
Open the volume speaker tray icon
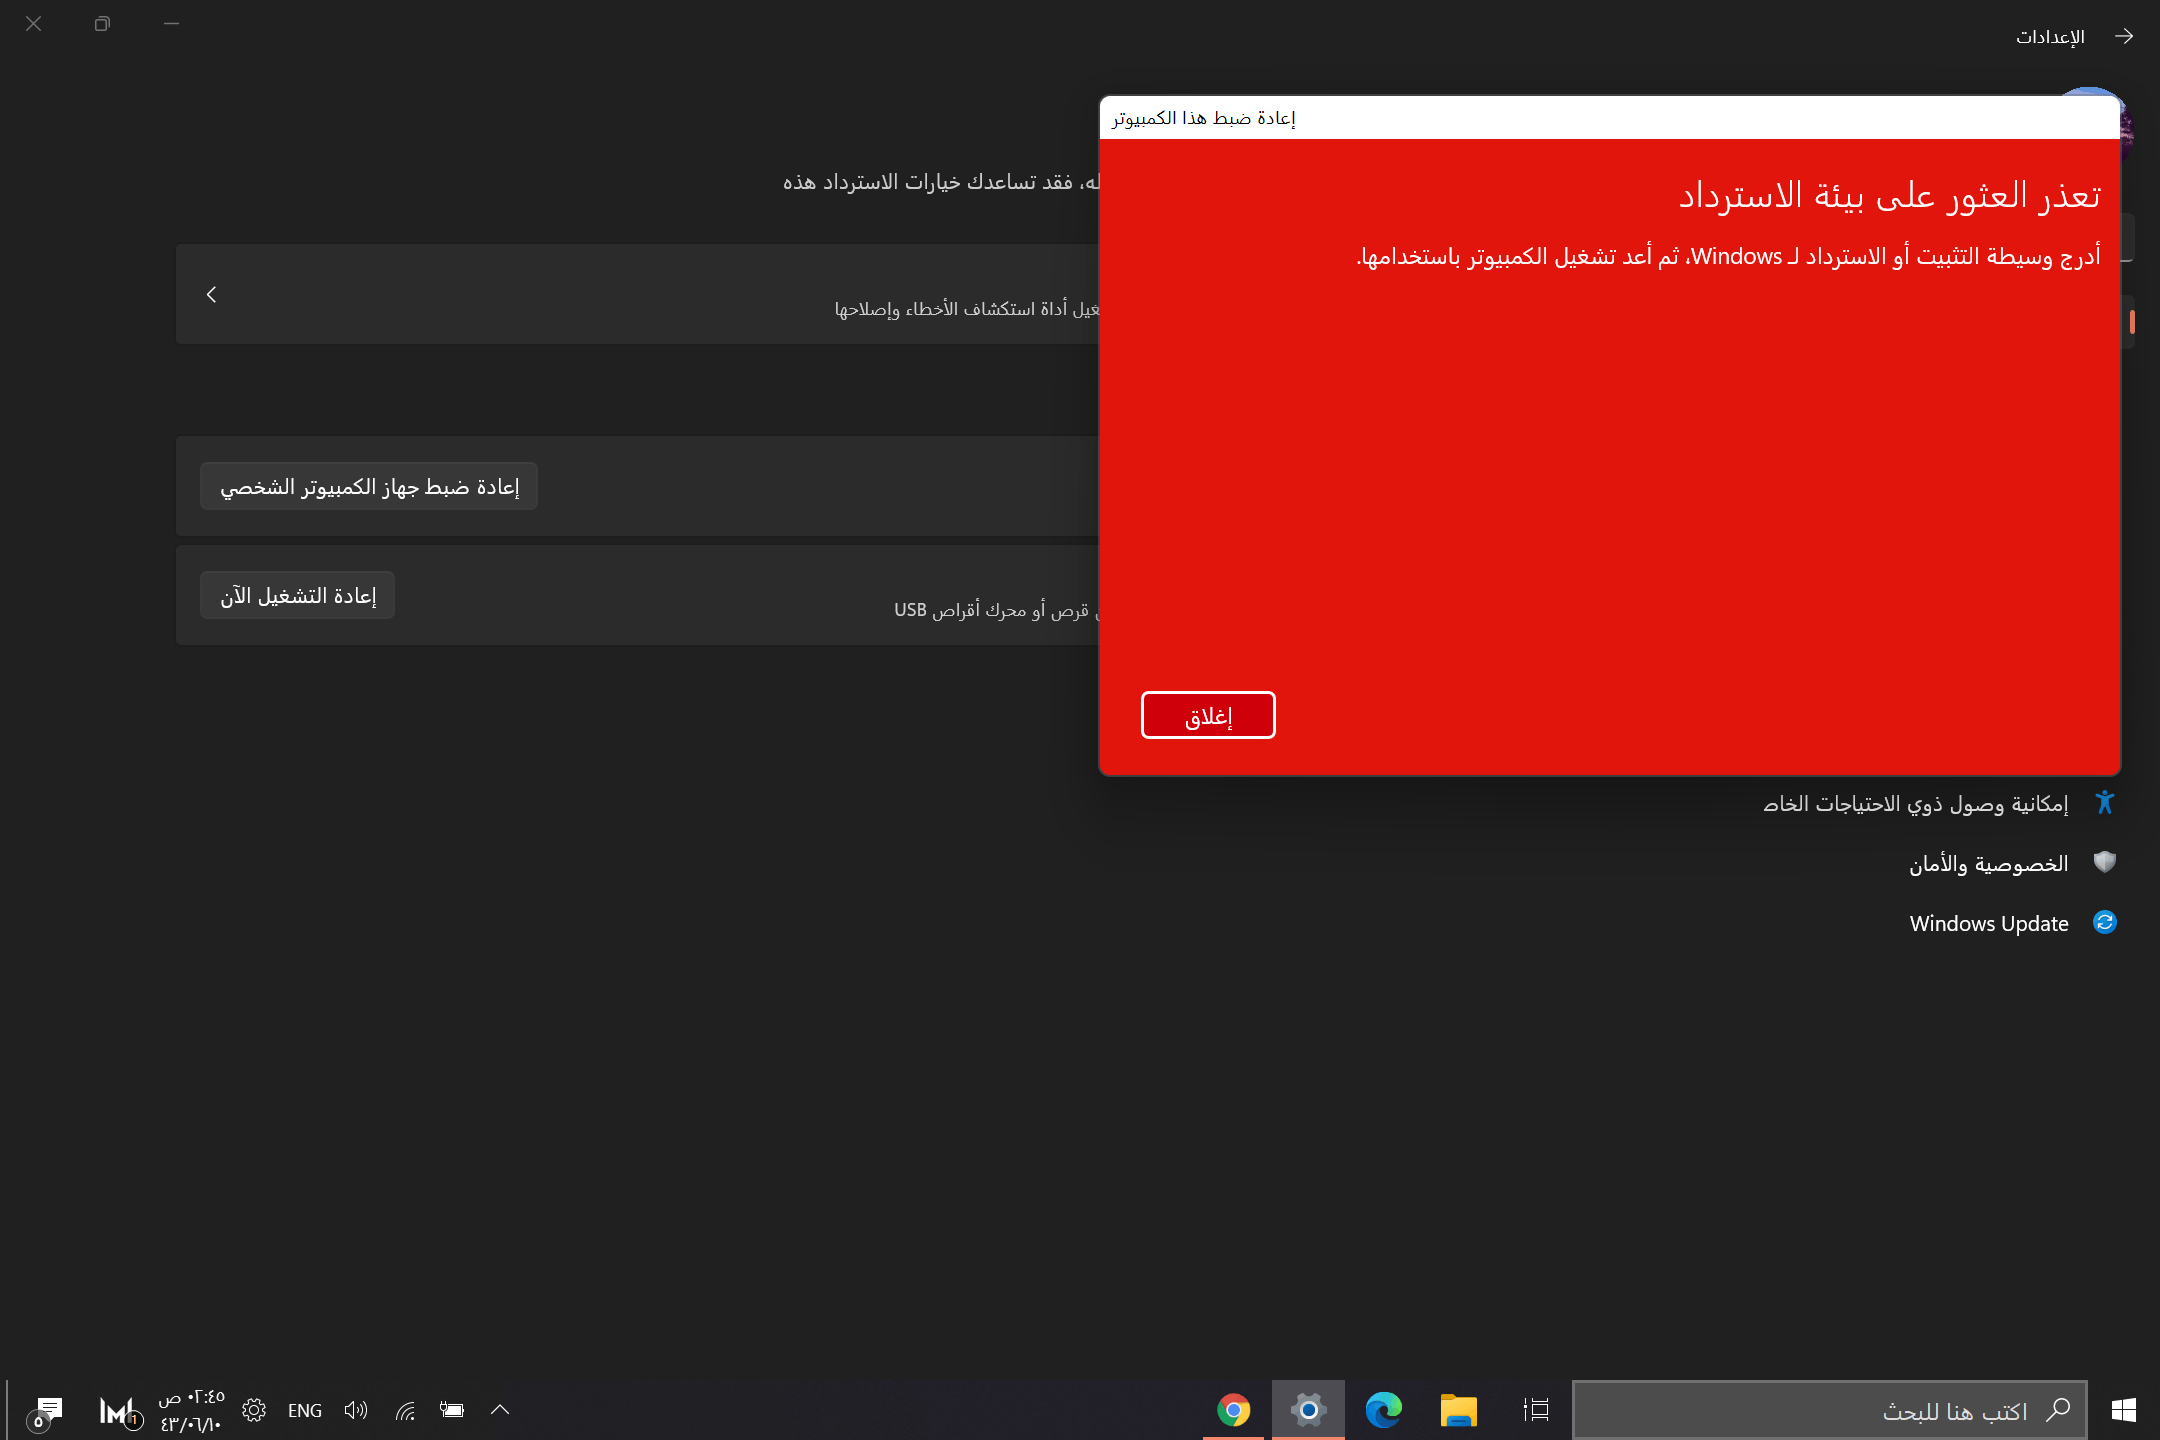point(356,1410)
